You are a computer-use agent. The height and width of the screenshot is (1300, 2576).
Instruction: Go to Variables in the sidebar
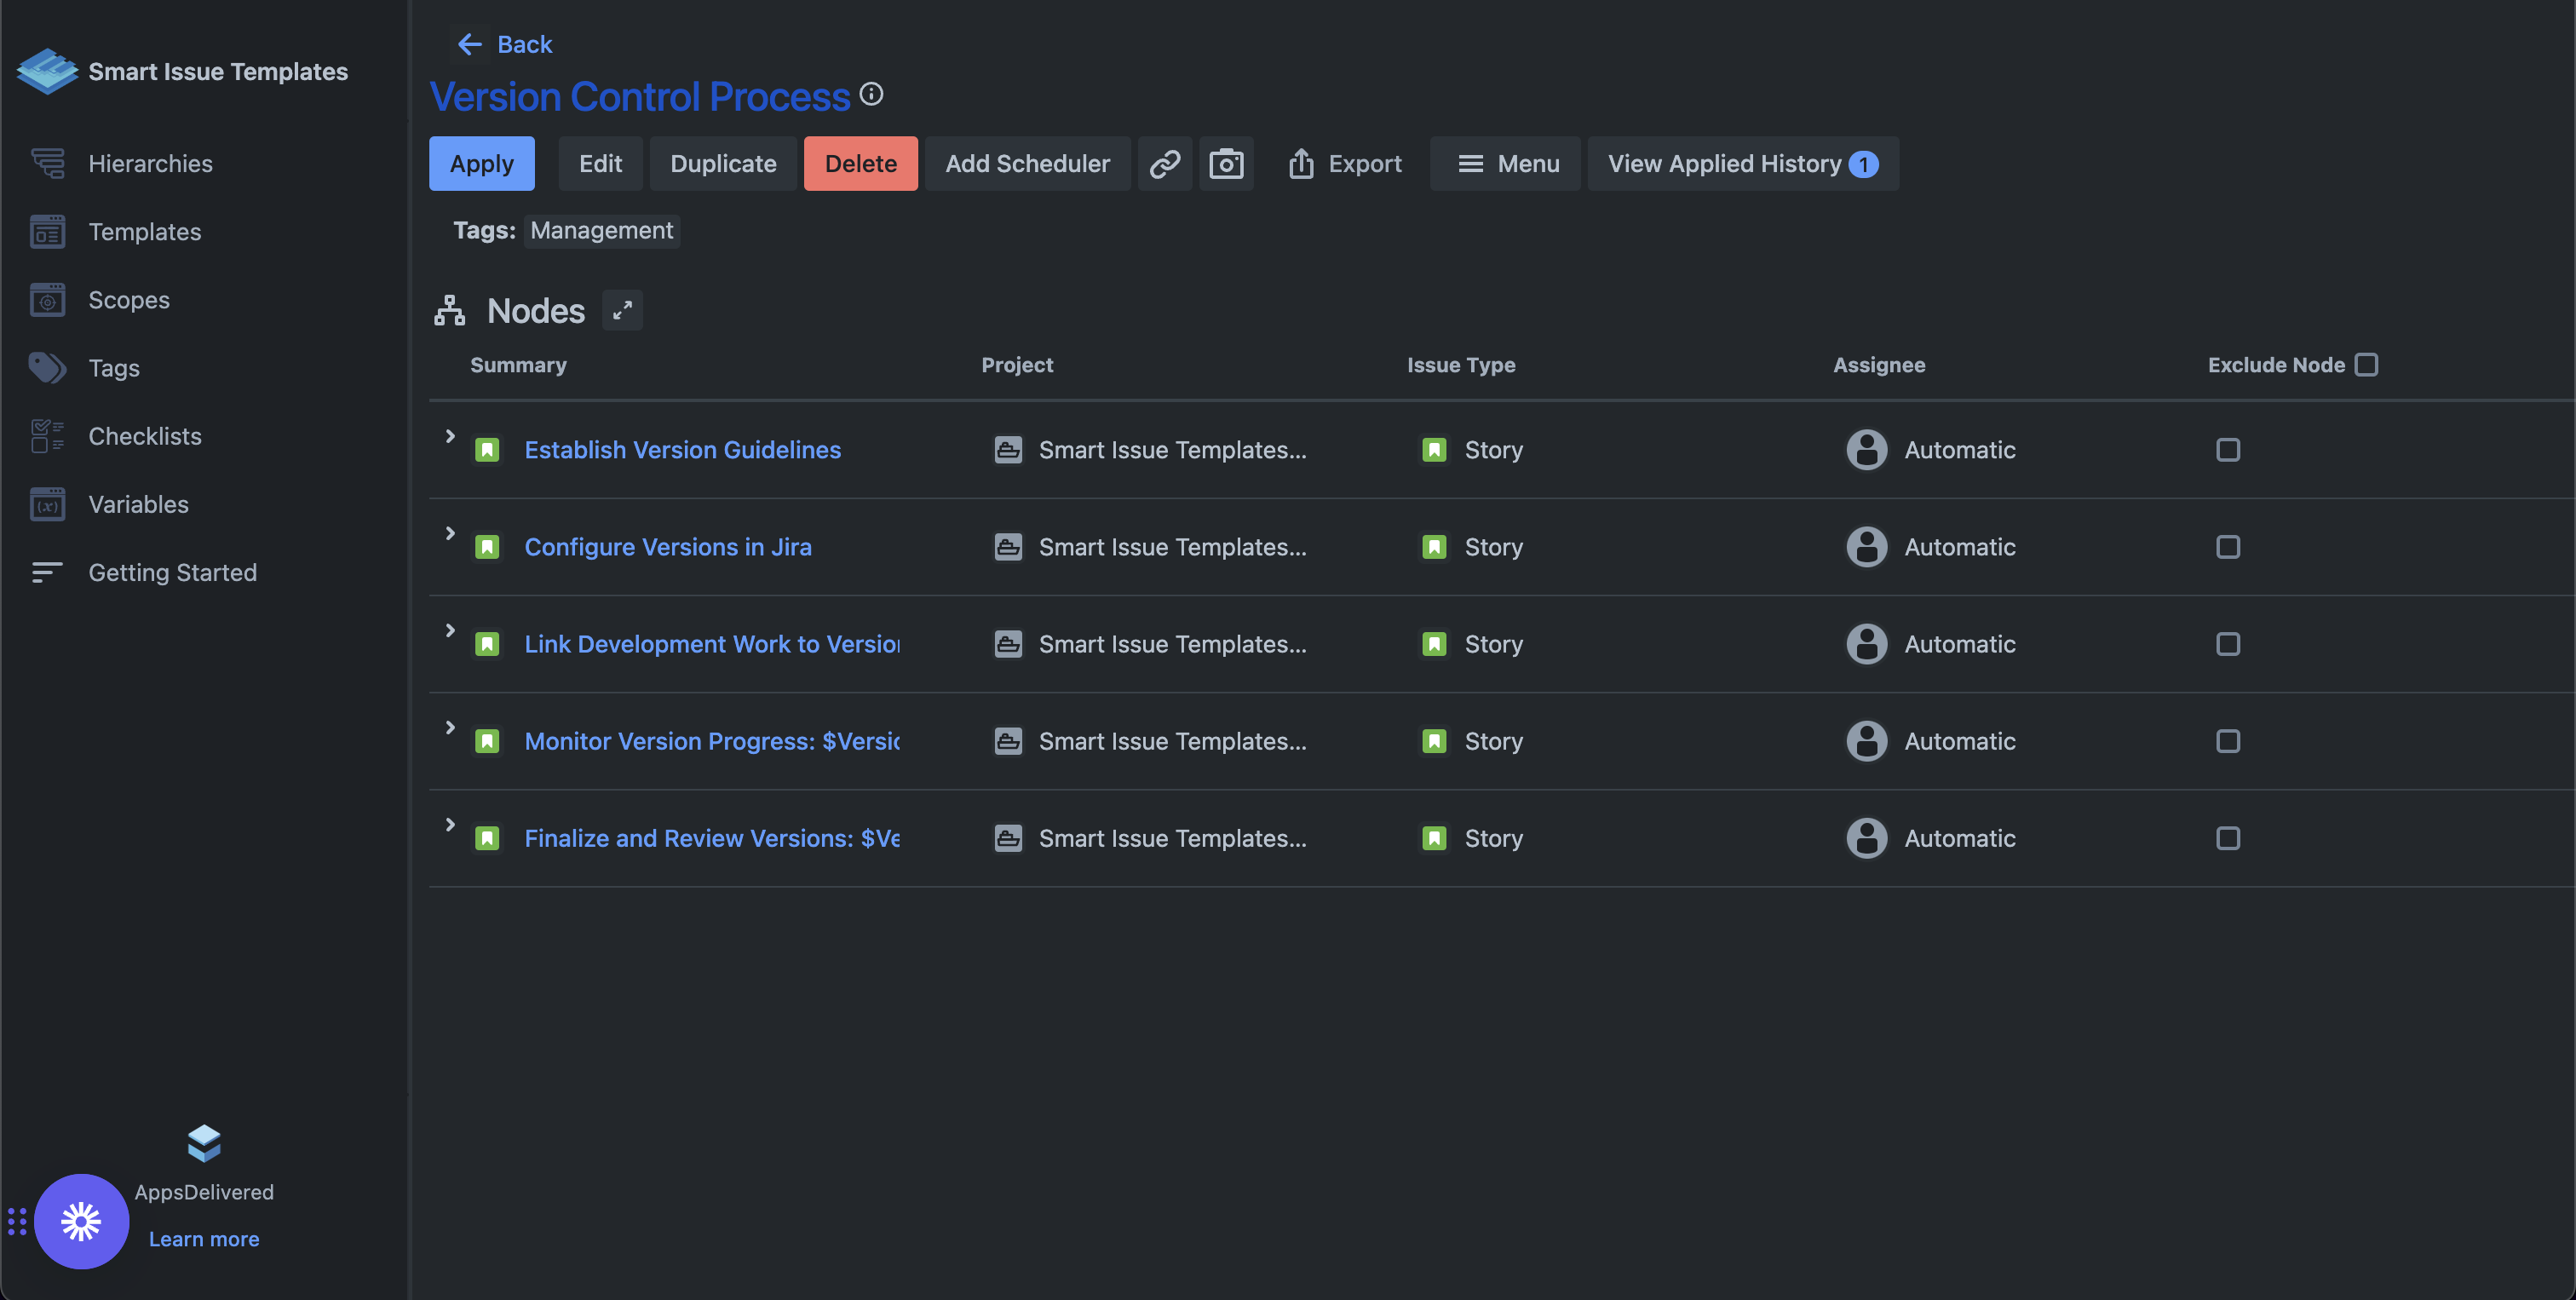138,504
